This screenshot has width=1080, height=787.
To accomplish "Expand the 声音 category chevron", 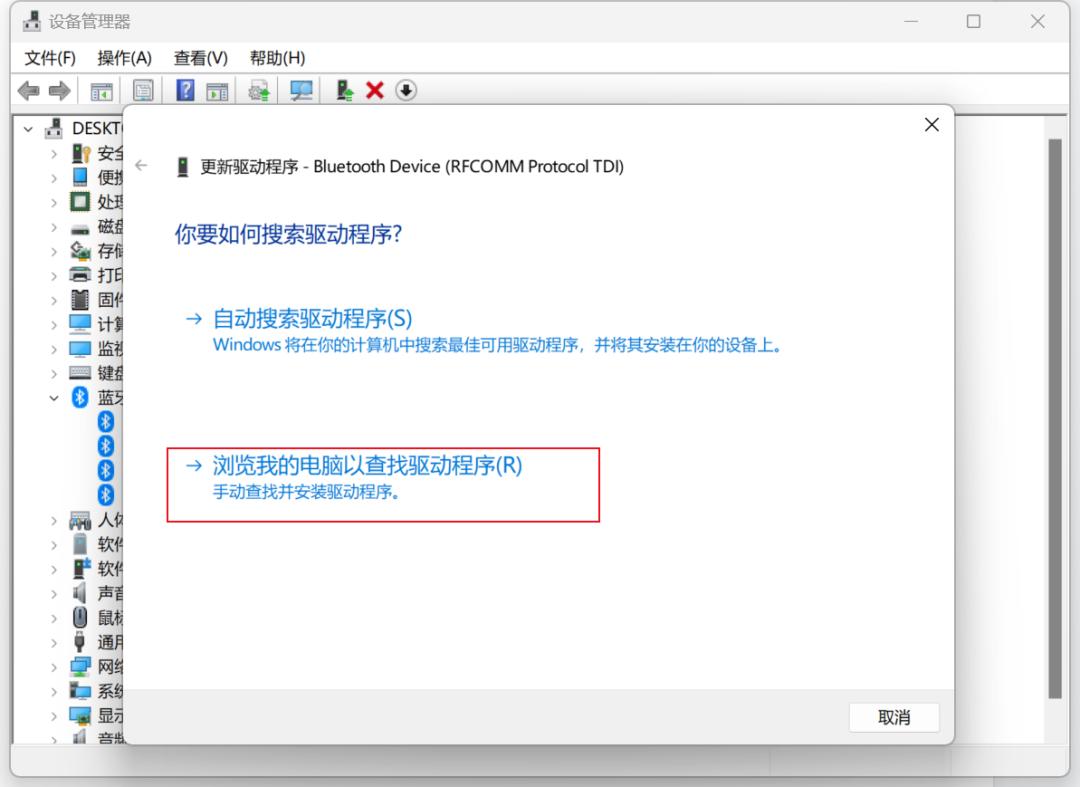I will point(54,594).
